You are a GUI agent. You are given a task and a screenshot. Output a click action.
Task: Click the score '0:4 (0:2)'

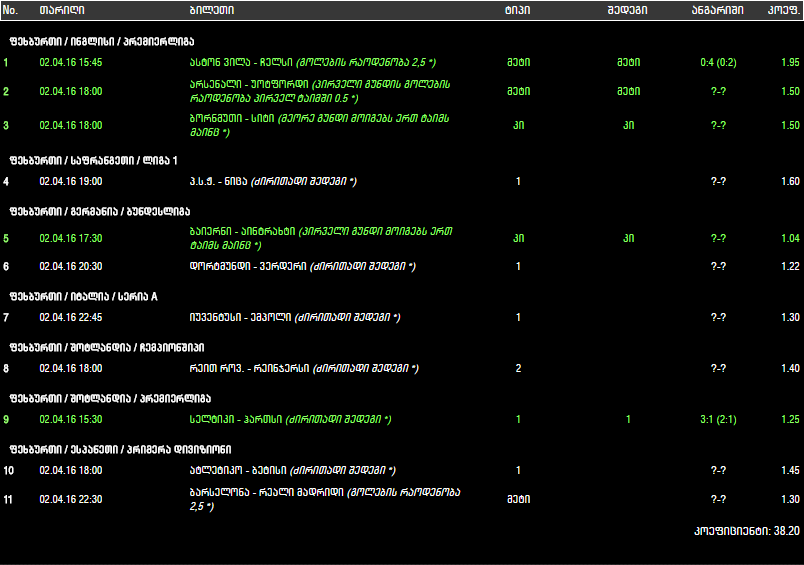718,63
